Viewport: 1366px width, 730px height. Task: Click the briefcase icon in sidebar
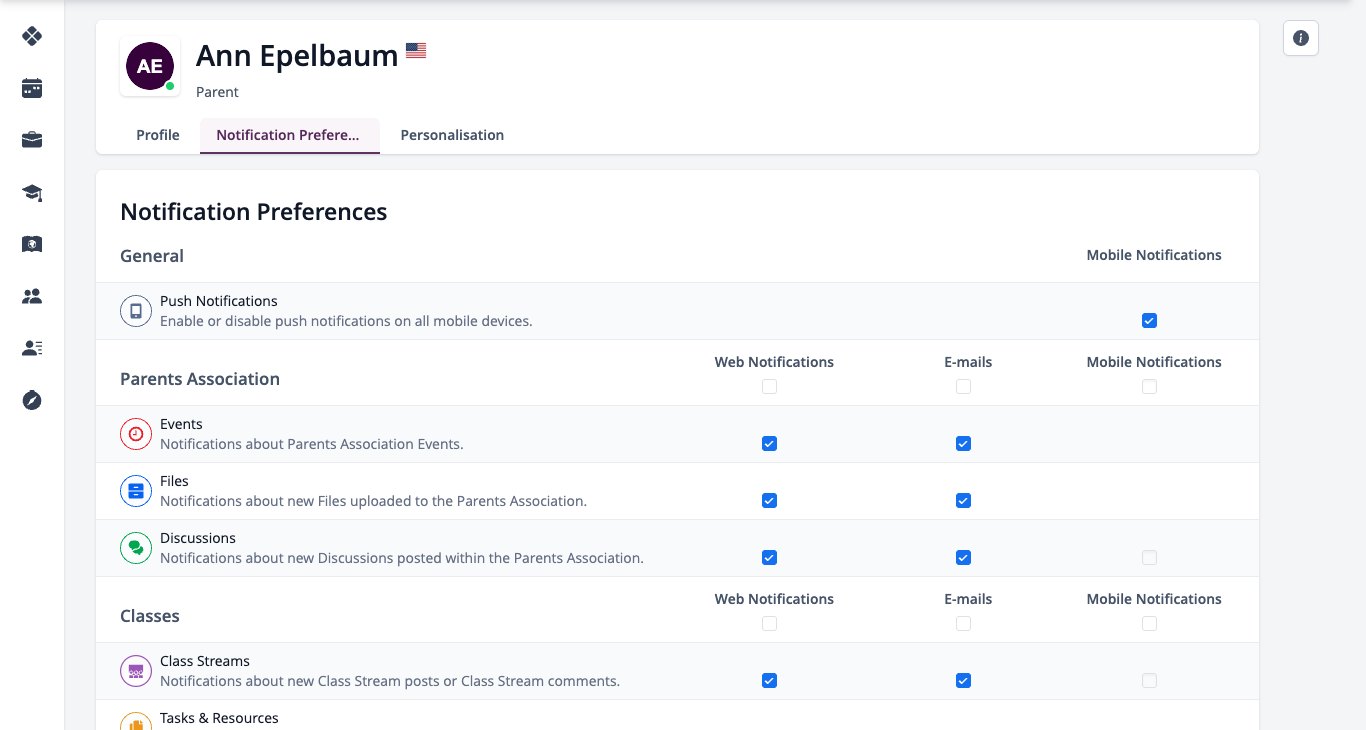tap(32, 140)
